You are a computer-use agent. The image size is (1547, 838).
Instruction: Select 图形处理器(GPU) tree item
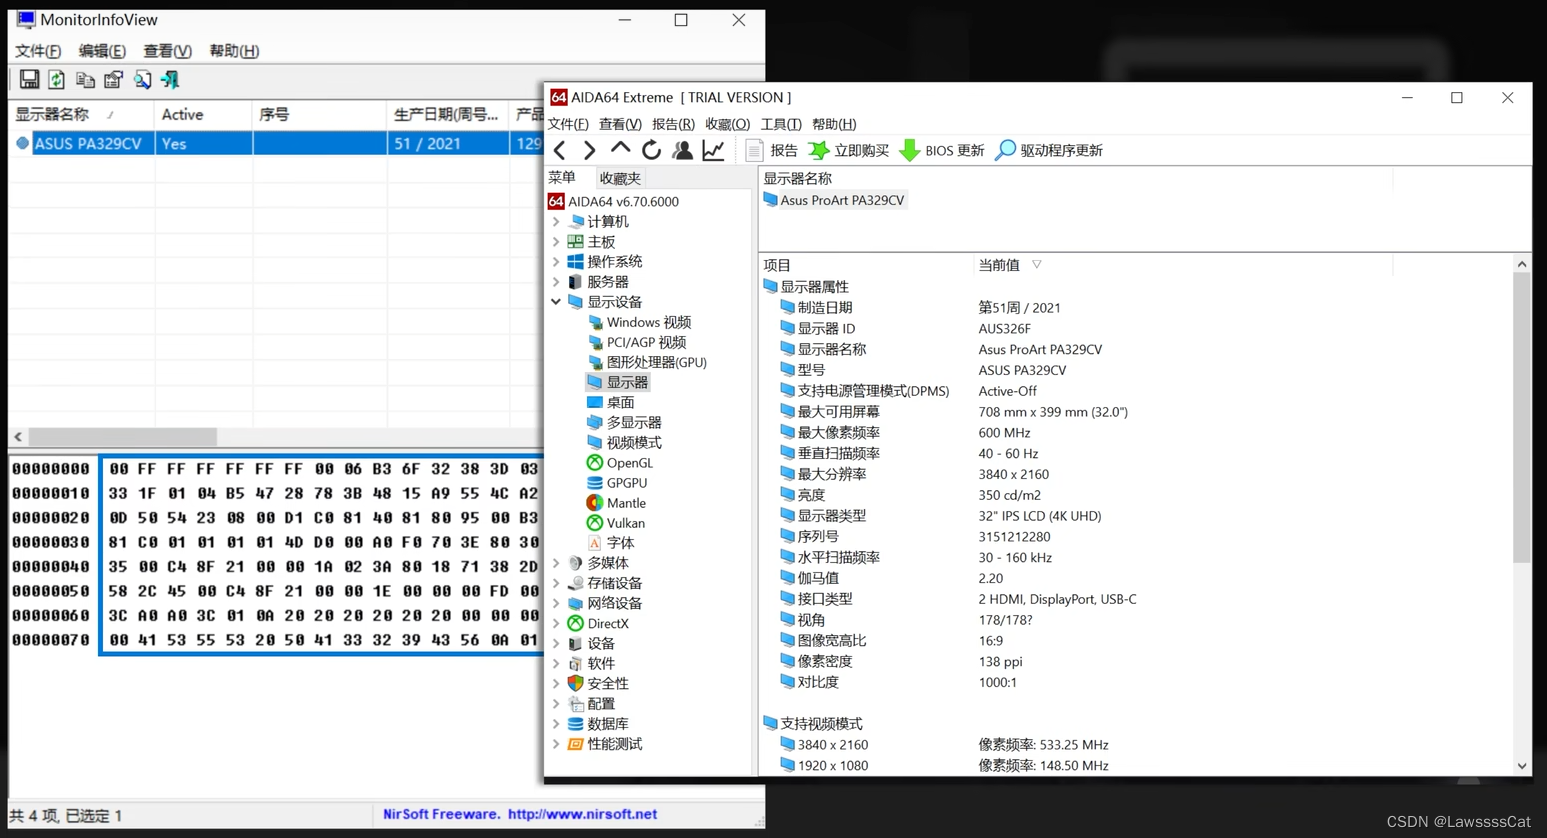(647, 362)
